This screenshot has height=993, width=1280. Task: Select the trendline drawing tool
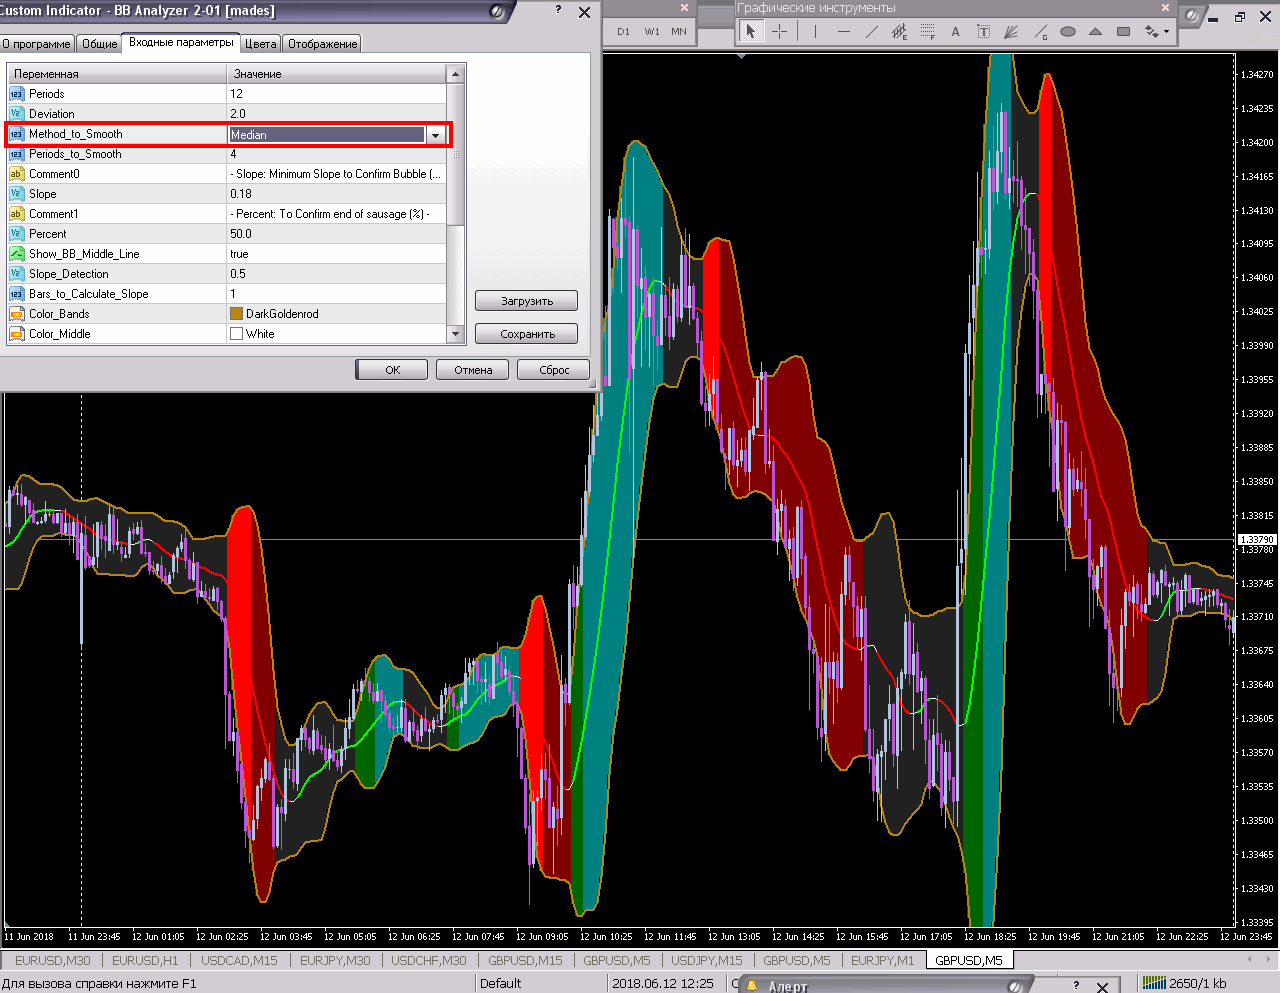coord(871,31)
